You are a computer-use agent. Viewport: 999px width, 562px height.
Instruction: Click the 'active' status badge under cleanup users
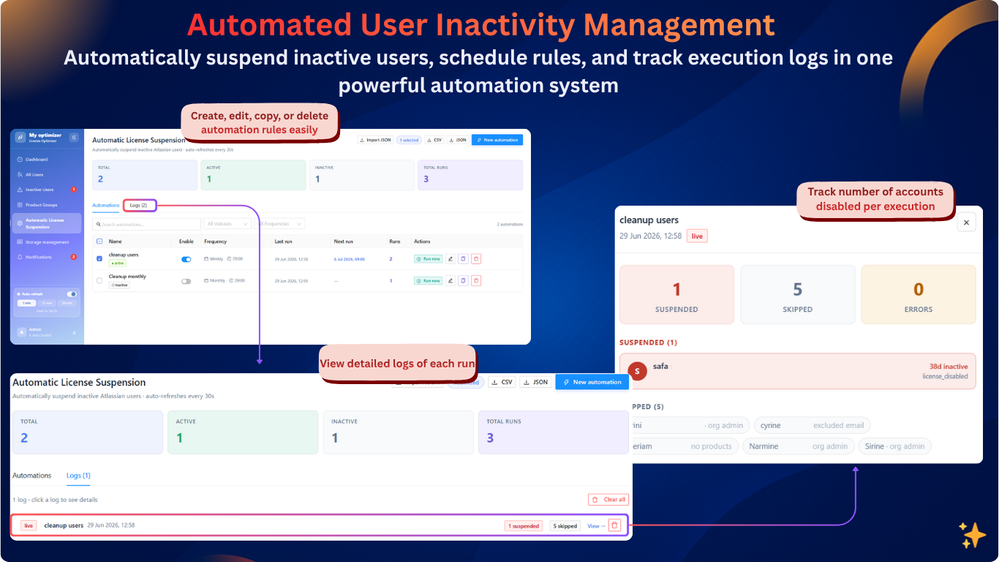(x=117, y=263)
